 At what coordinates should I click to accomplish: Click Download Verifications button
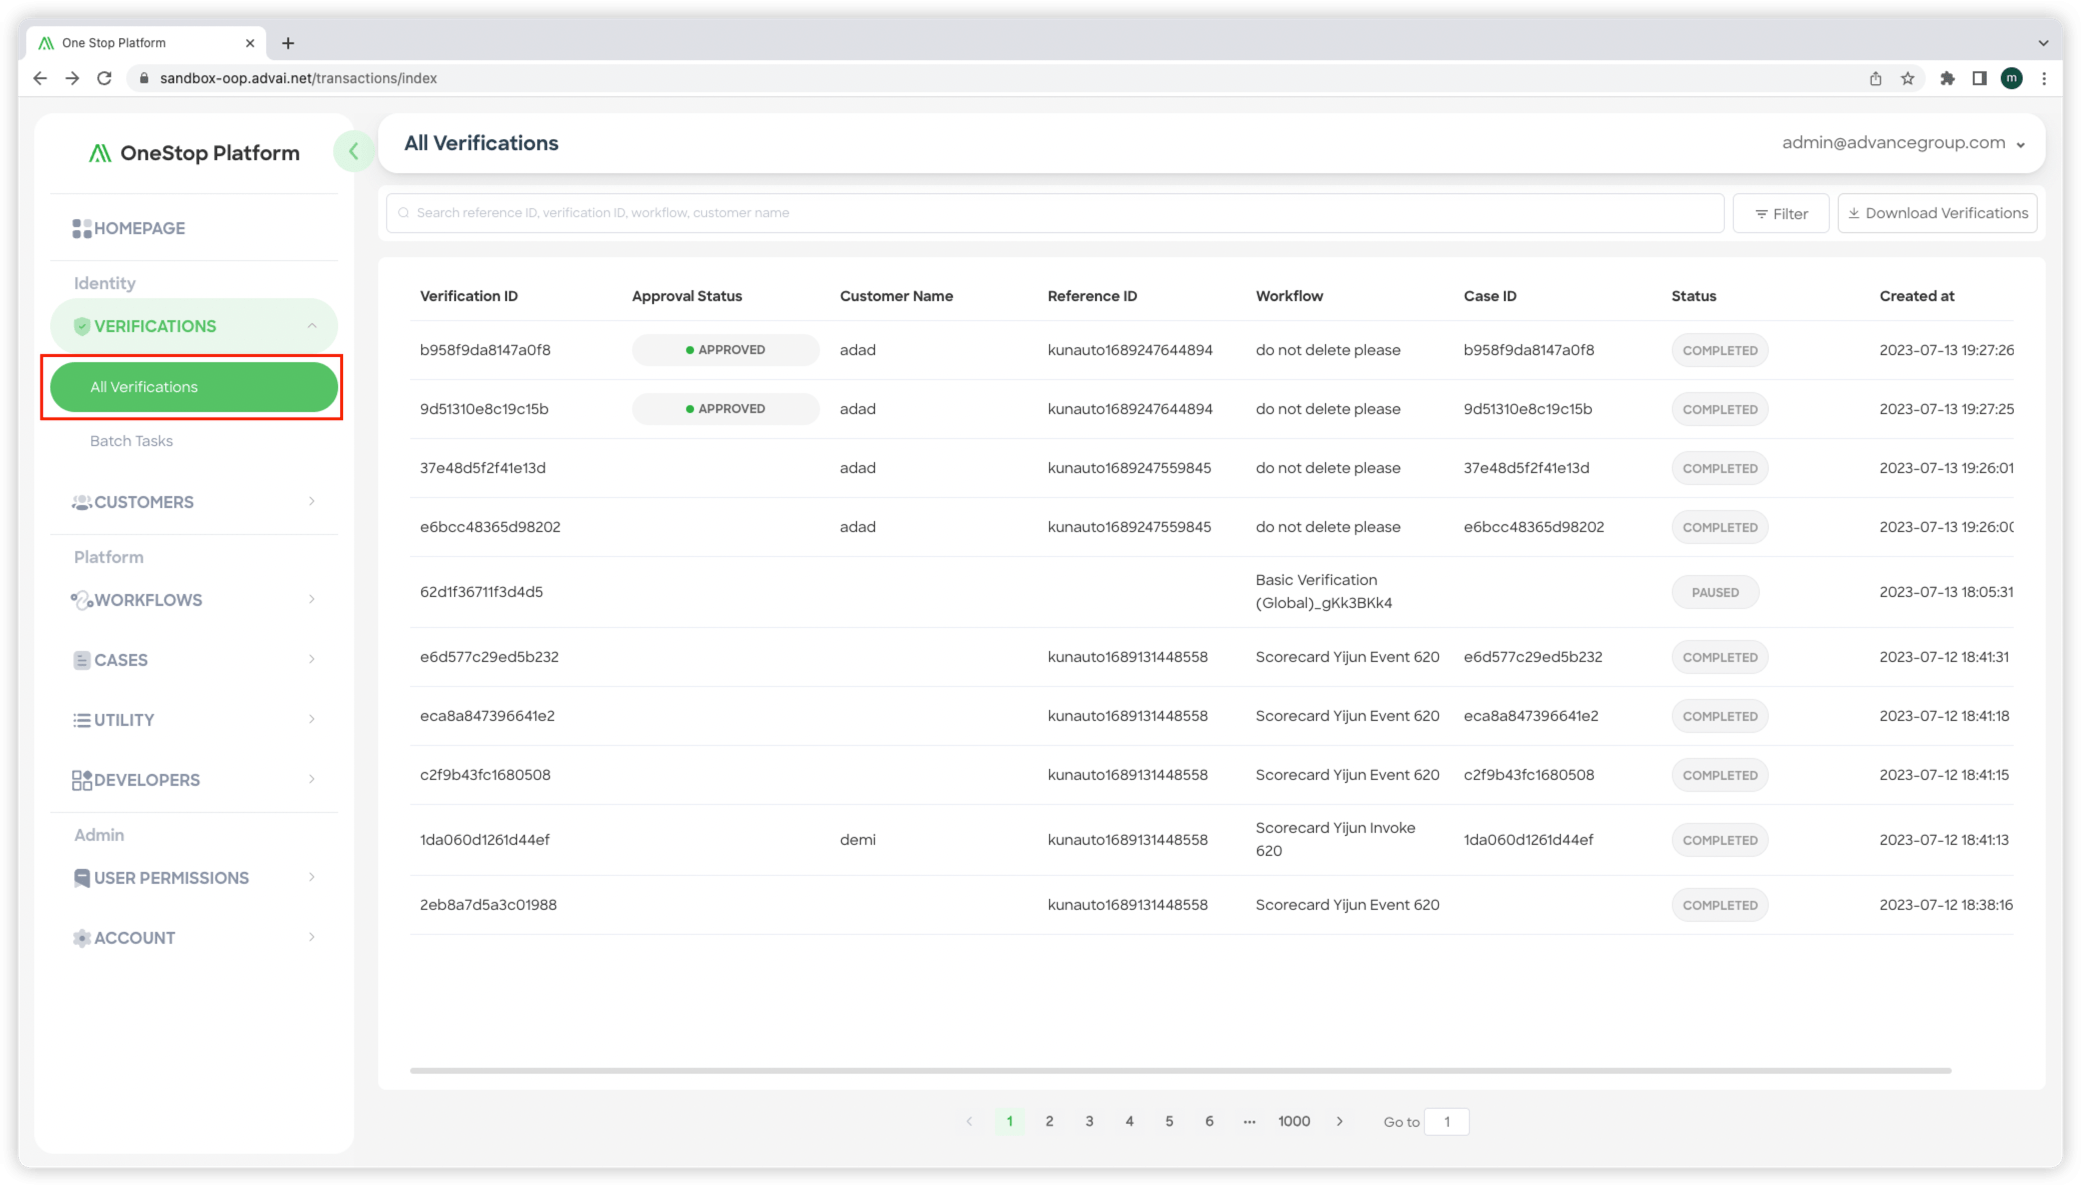point(1936,214)
